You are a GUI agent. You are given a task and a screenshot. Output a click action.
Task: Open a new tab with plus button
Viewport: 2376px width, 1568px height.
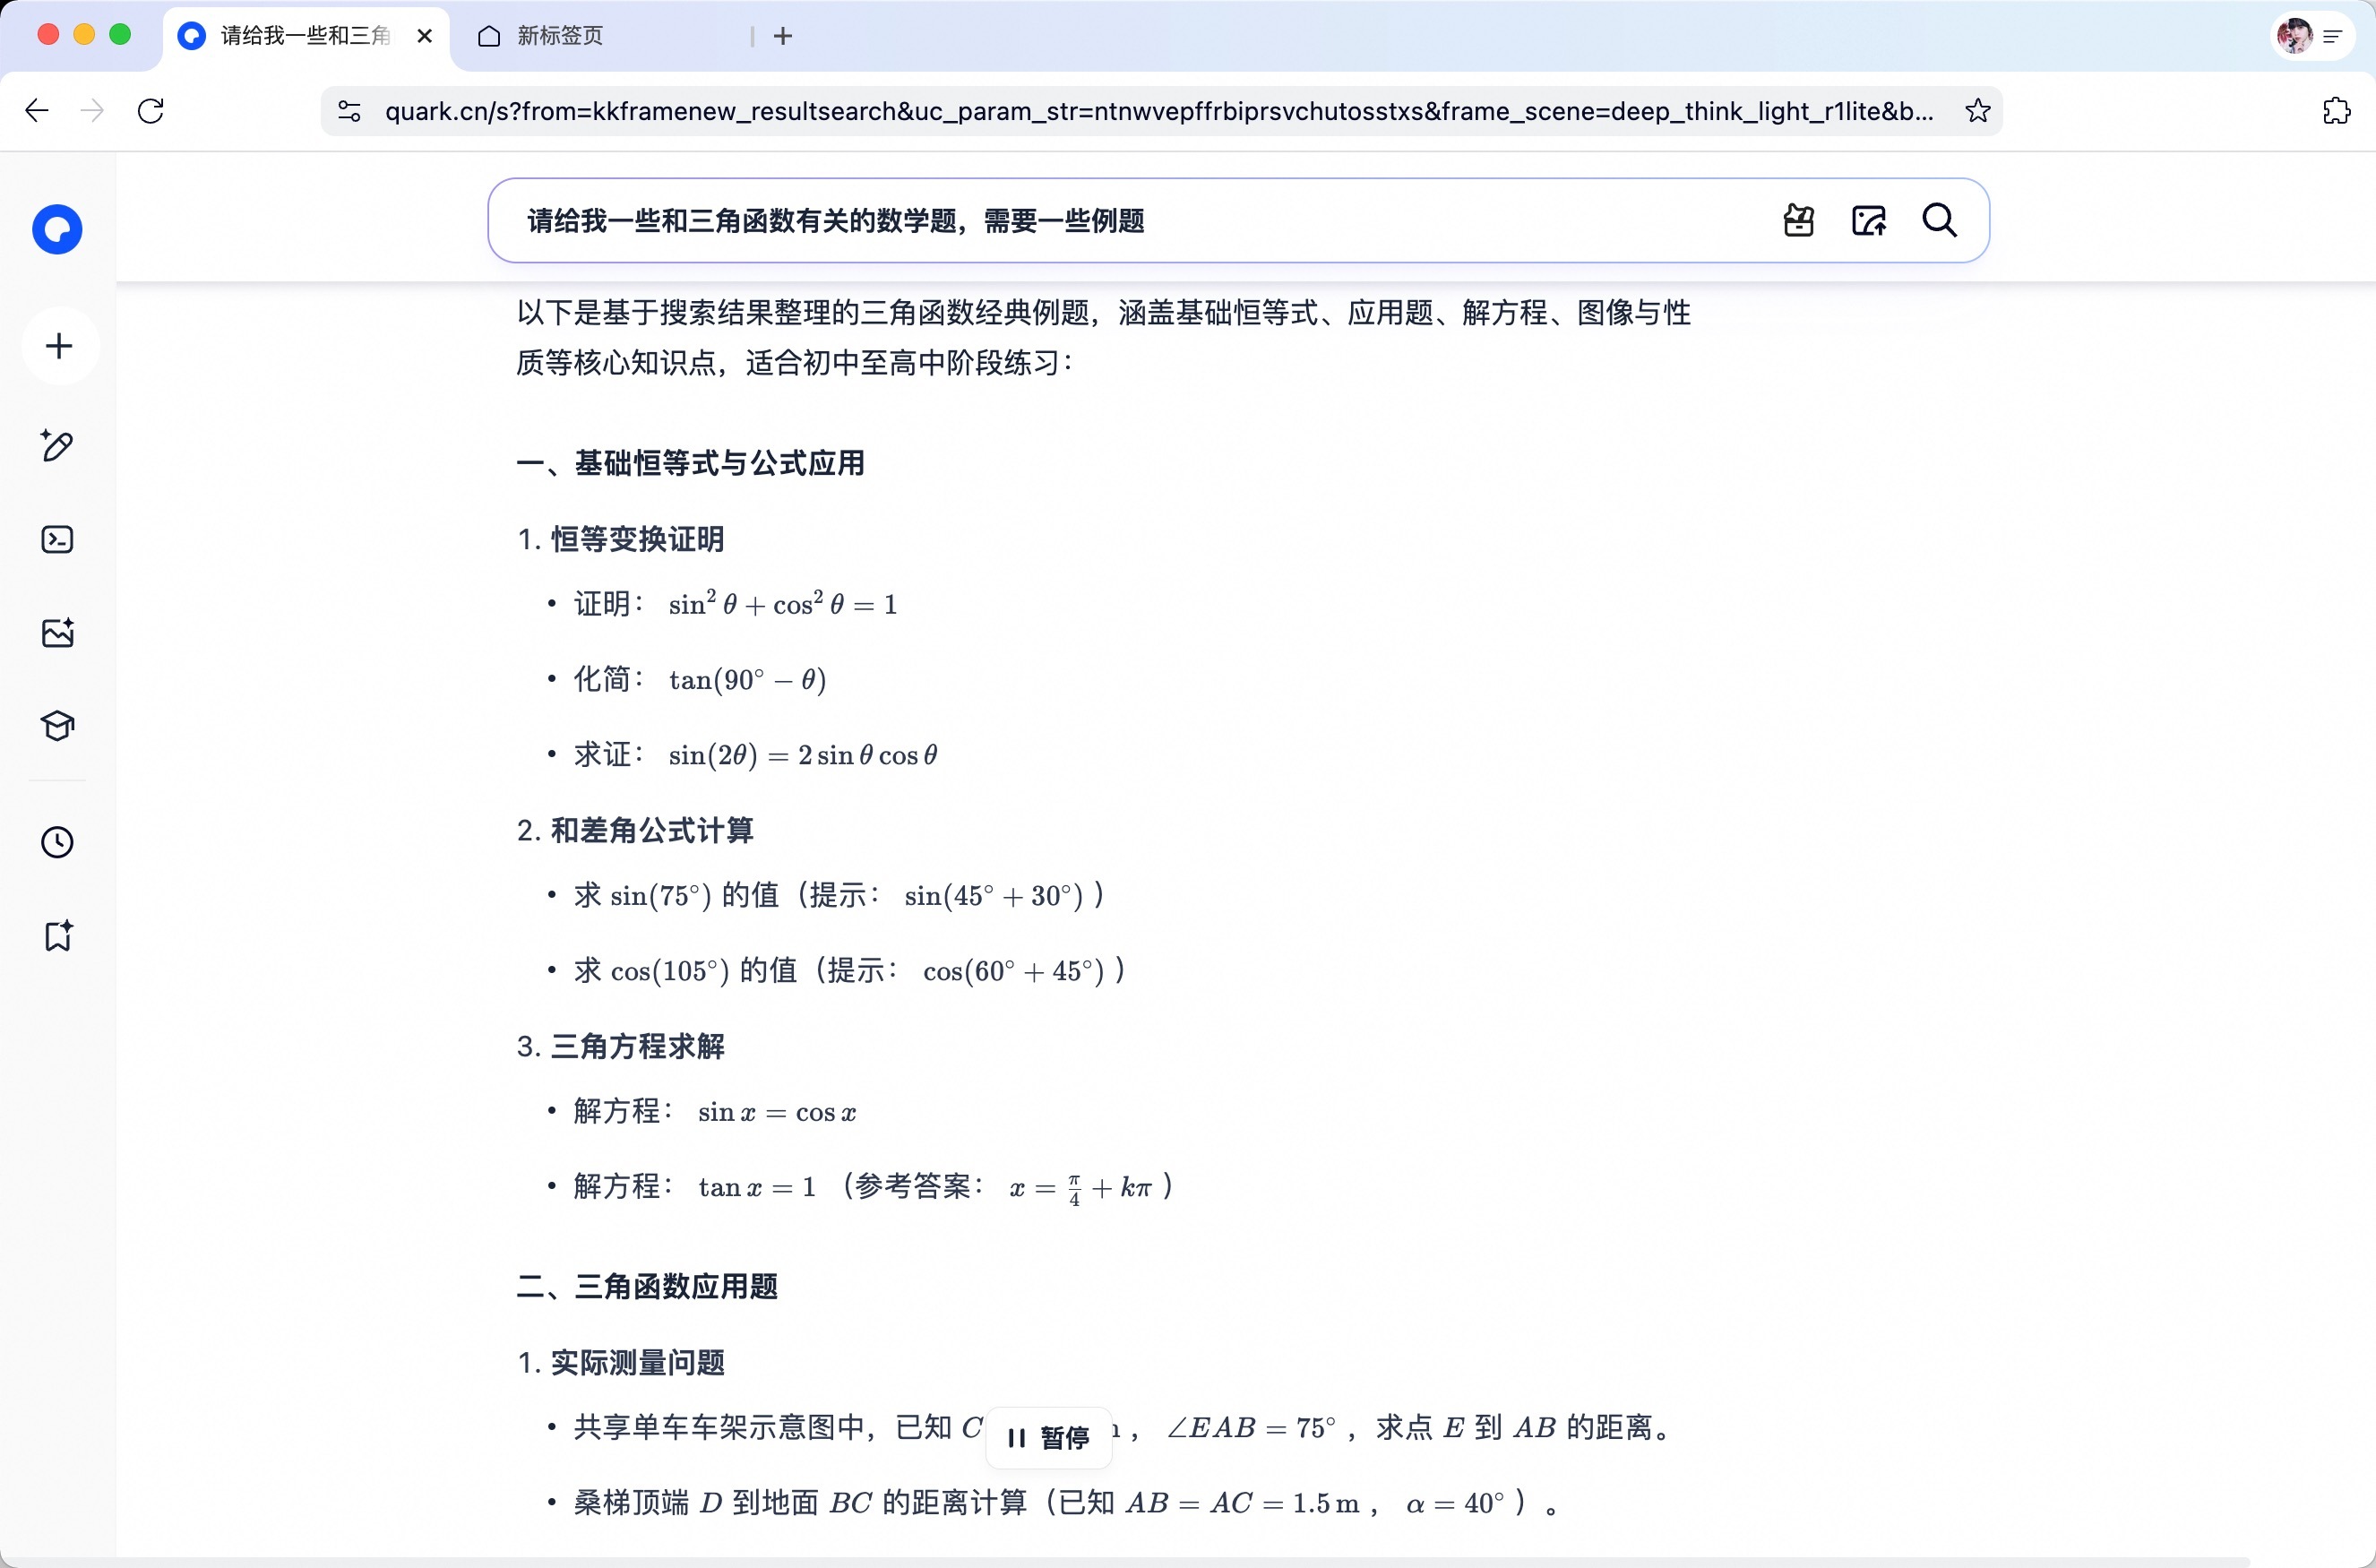783,36
